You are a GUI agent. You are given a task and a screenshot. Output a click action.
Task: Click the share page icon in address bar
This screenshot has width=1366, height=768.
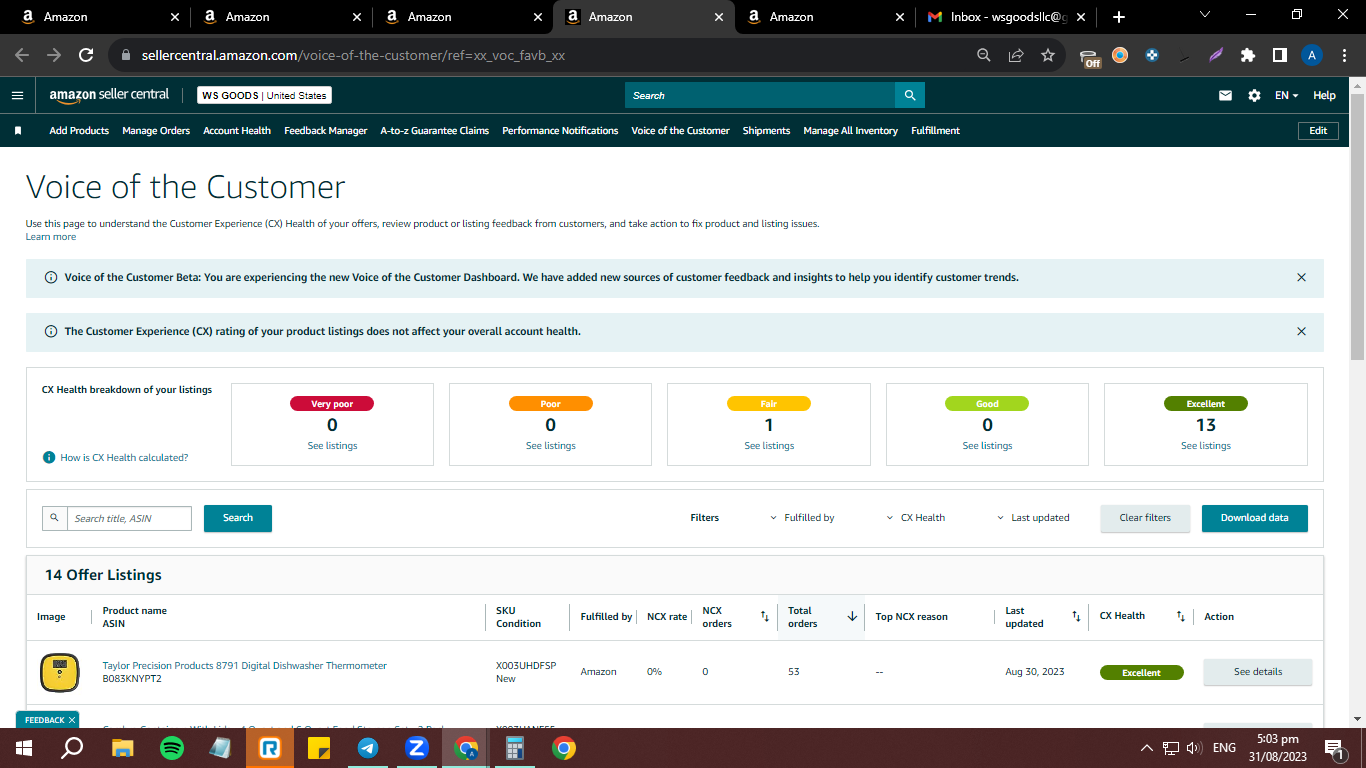(1016, 55)
